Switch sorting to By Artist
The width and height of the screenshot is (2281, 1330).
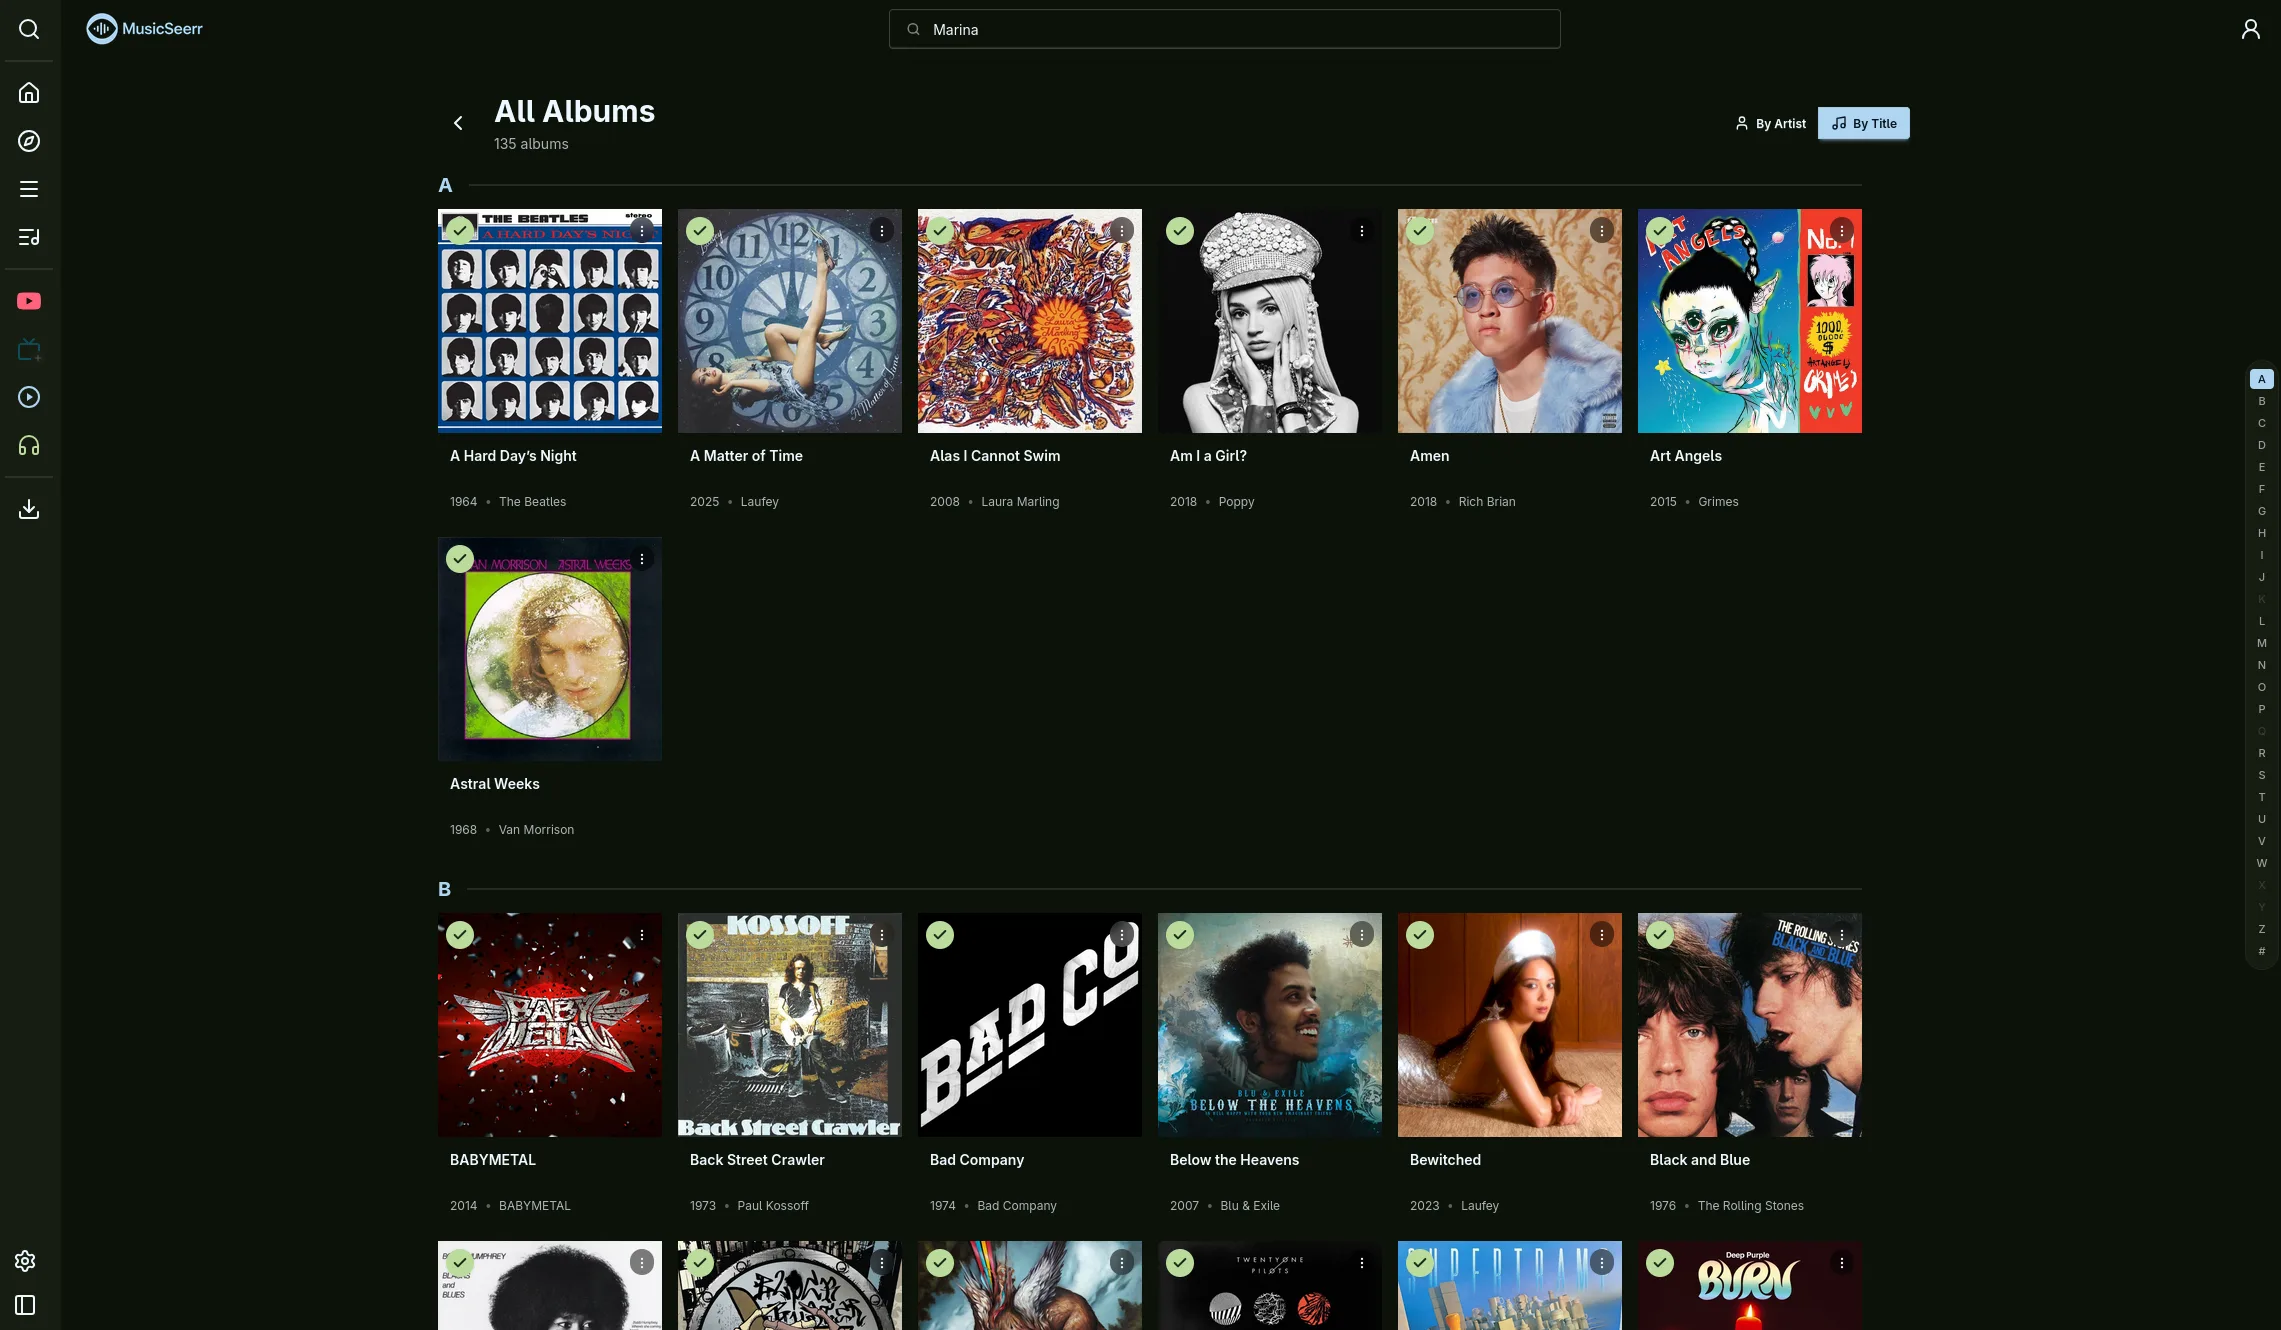point(1771,123)
